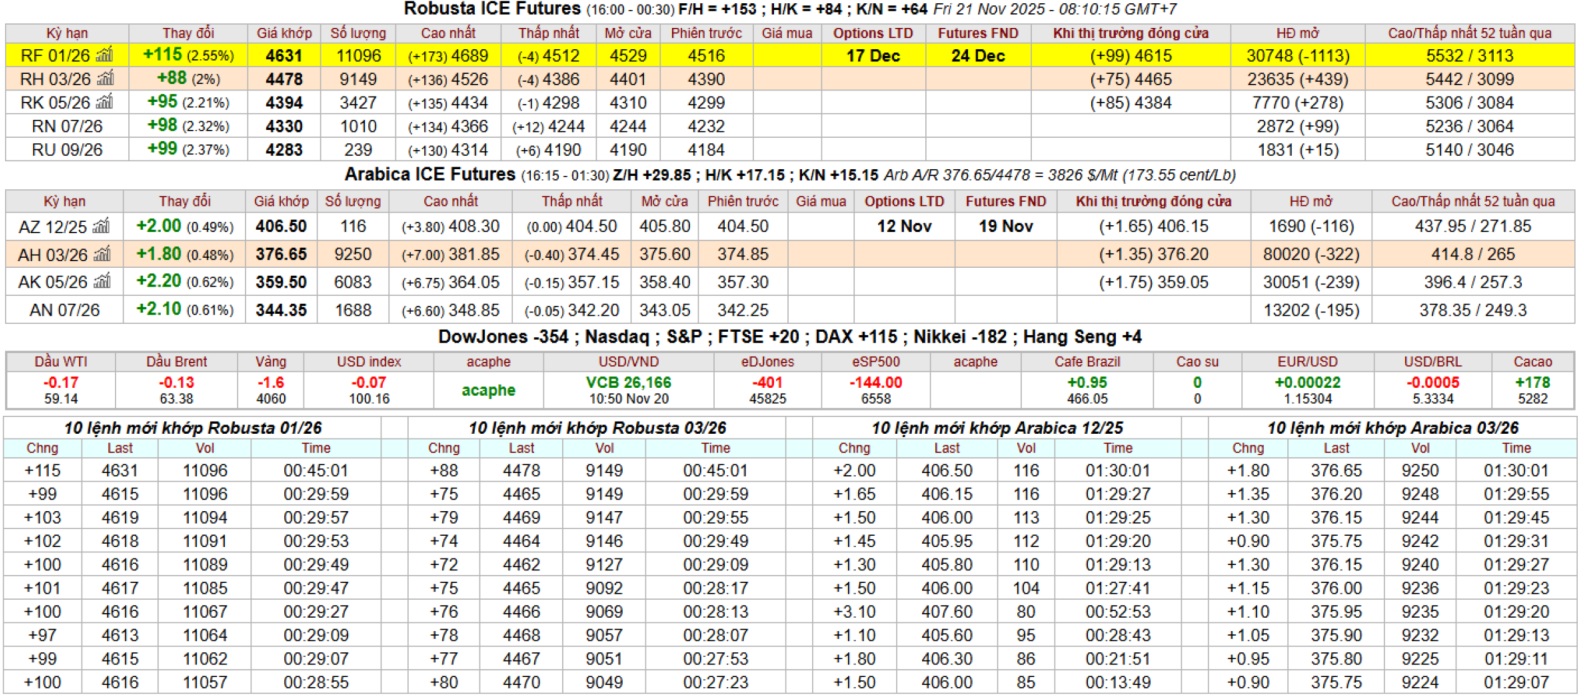Click the green acaphe link
The width and height of the screenshot is (1584, 697).
488,390
